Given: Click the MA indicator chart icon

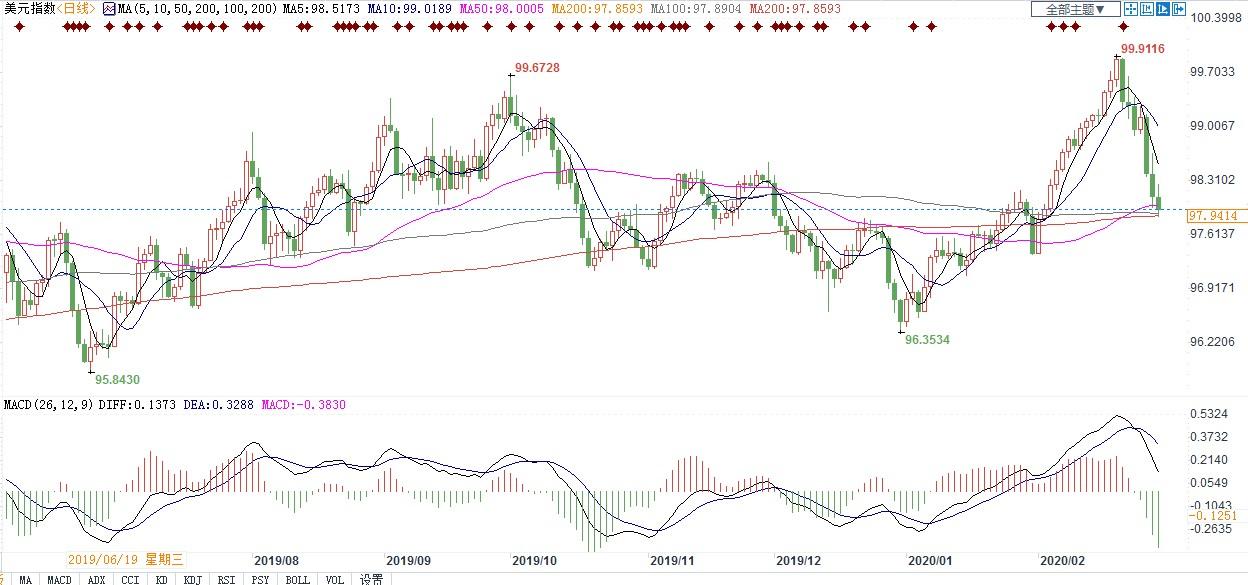Looking at the screenshot, I should pos(109,9).
